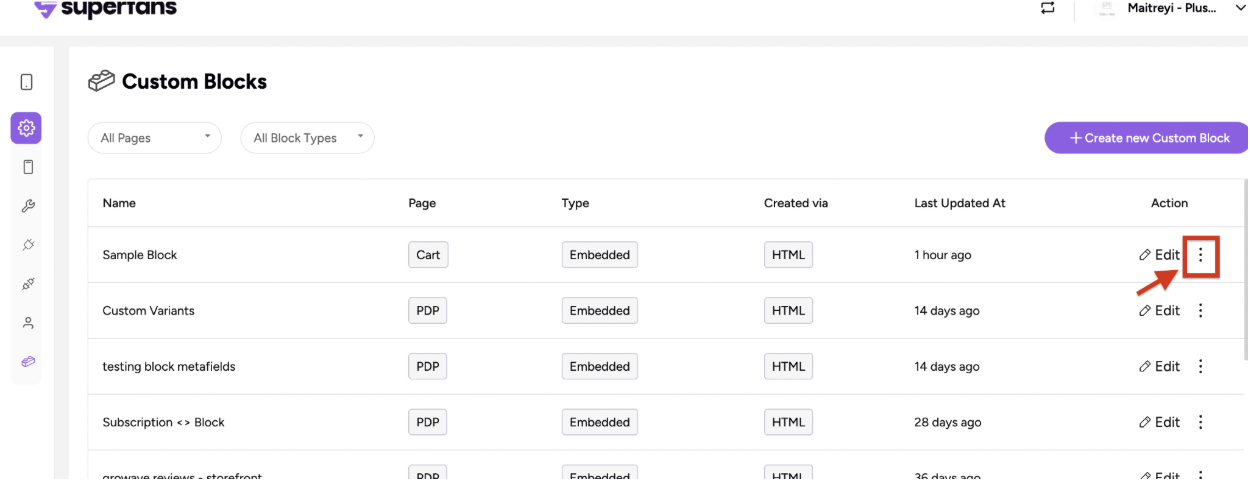1250x490 pixels.
Task: Click the Page column header
Action: (422, 203)
